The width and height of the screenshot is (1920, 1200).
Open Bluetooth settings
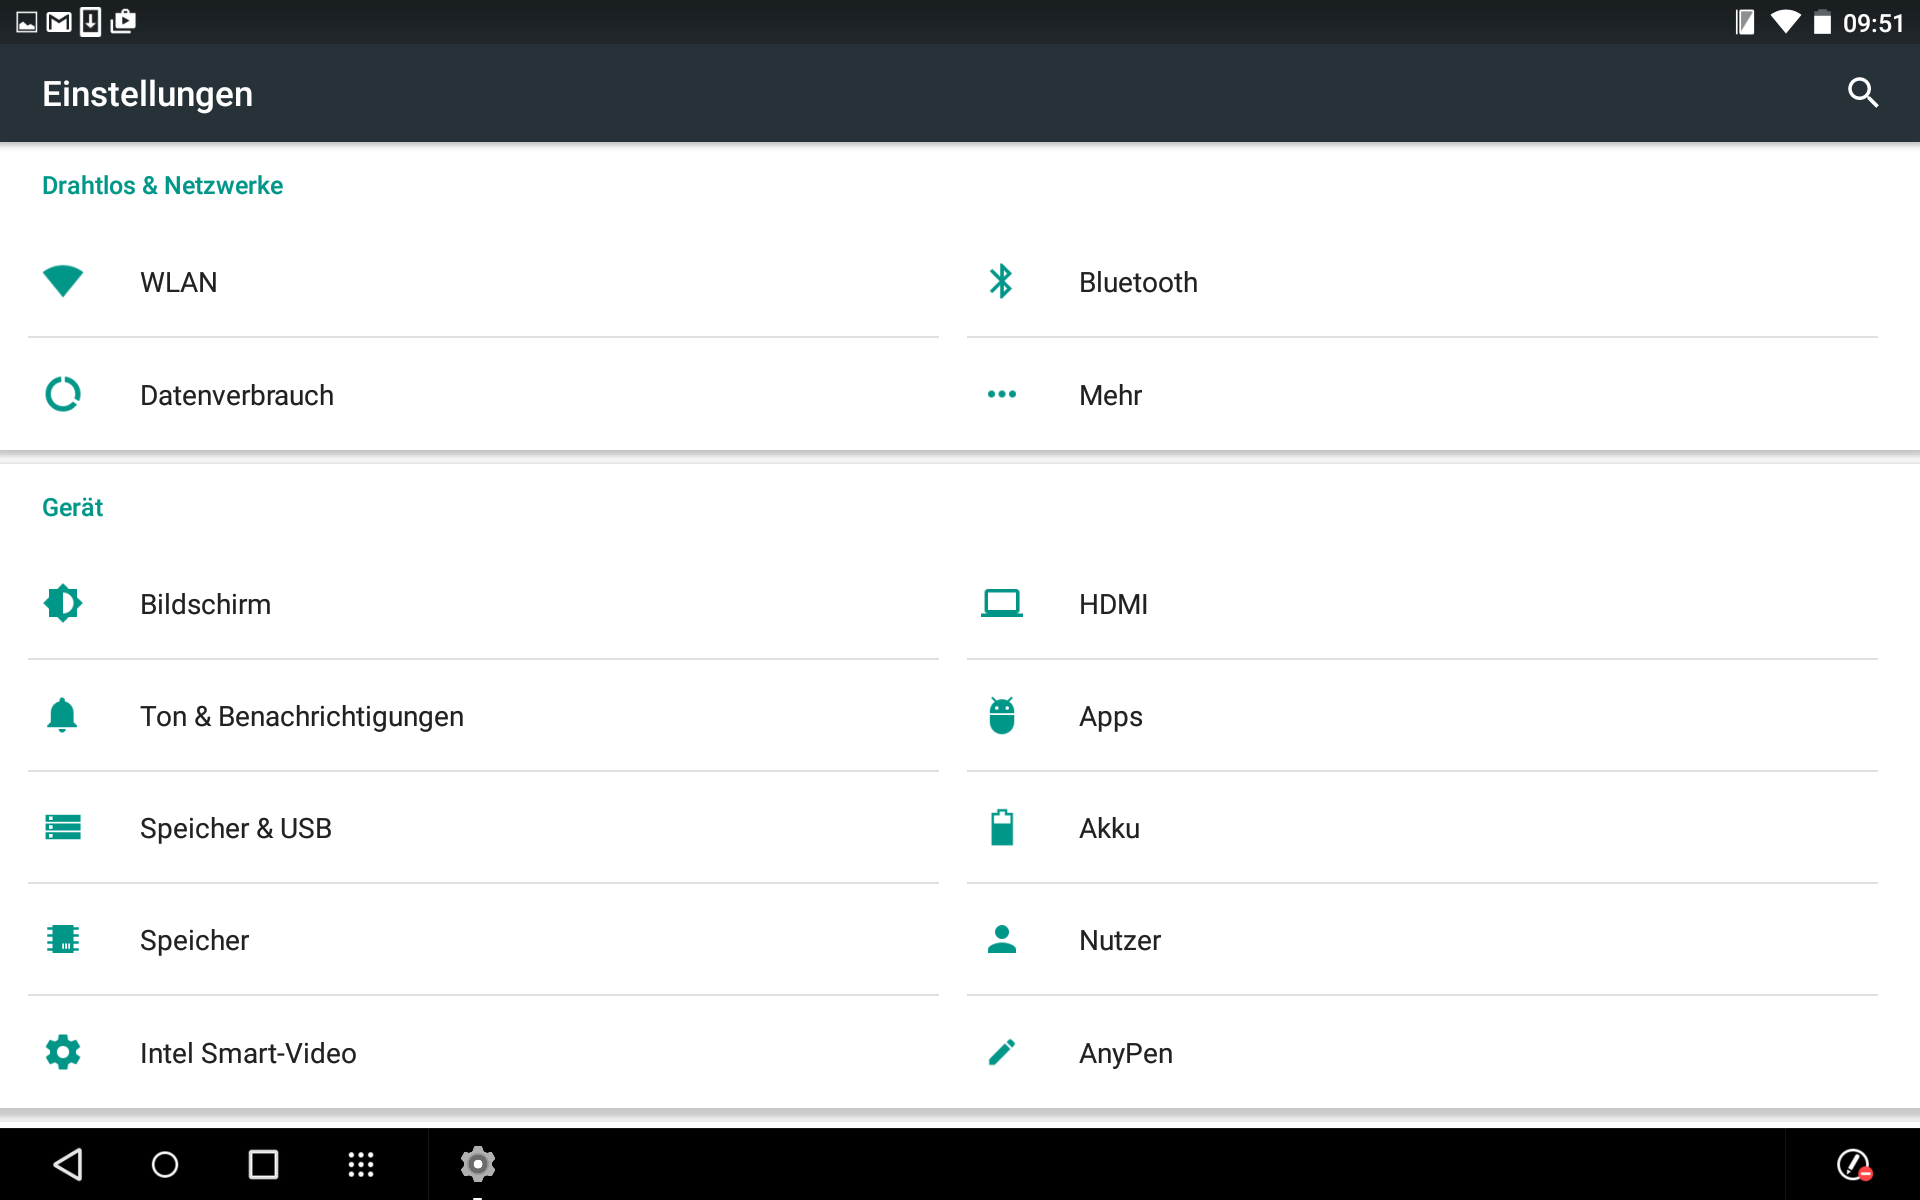[1422, 282]
